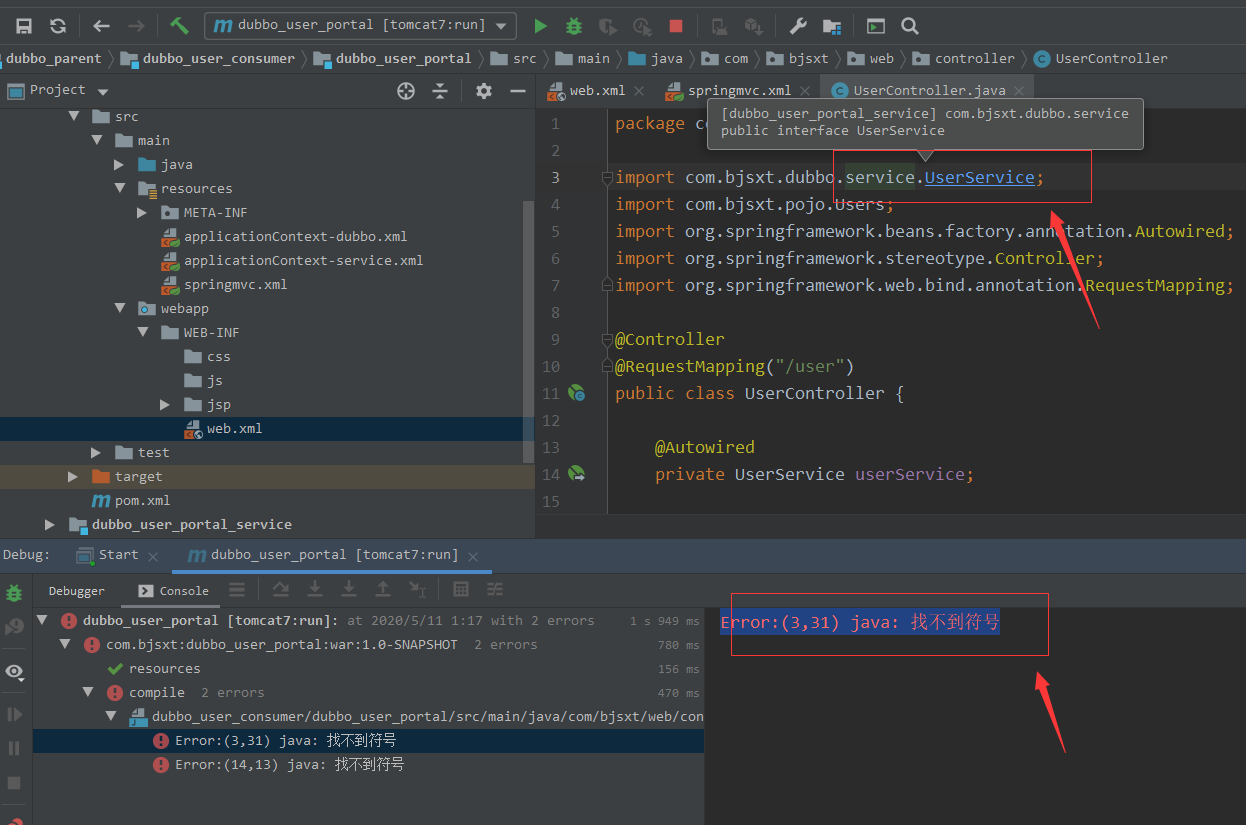Screen dimensions: 1246x825
Task: Open the Console tab
Action: tap(174, 591)
